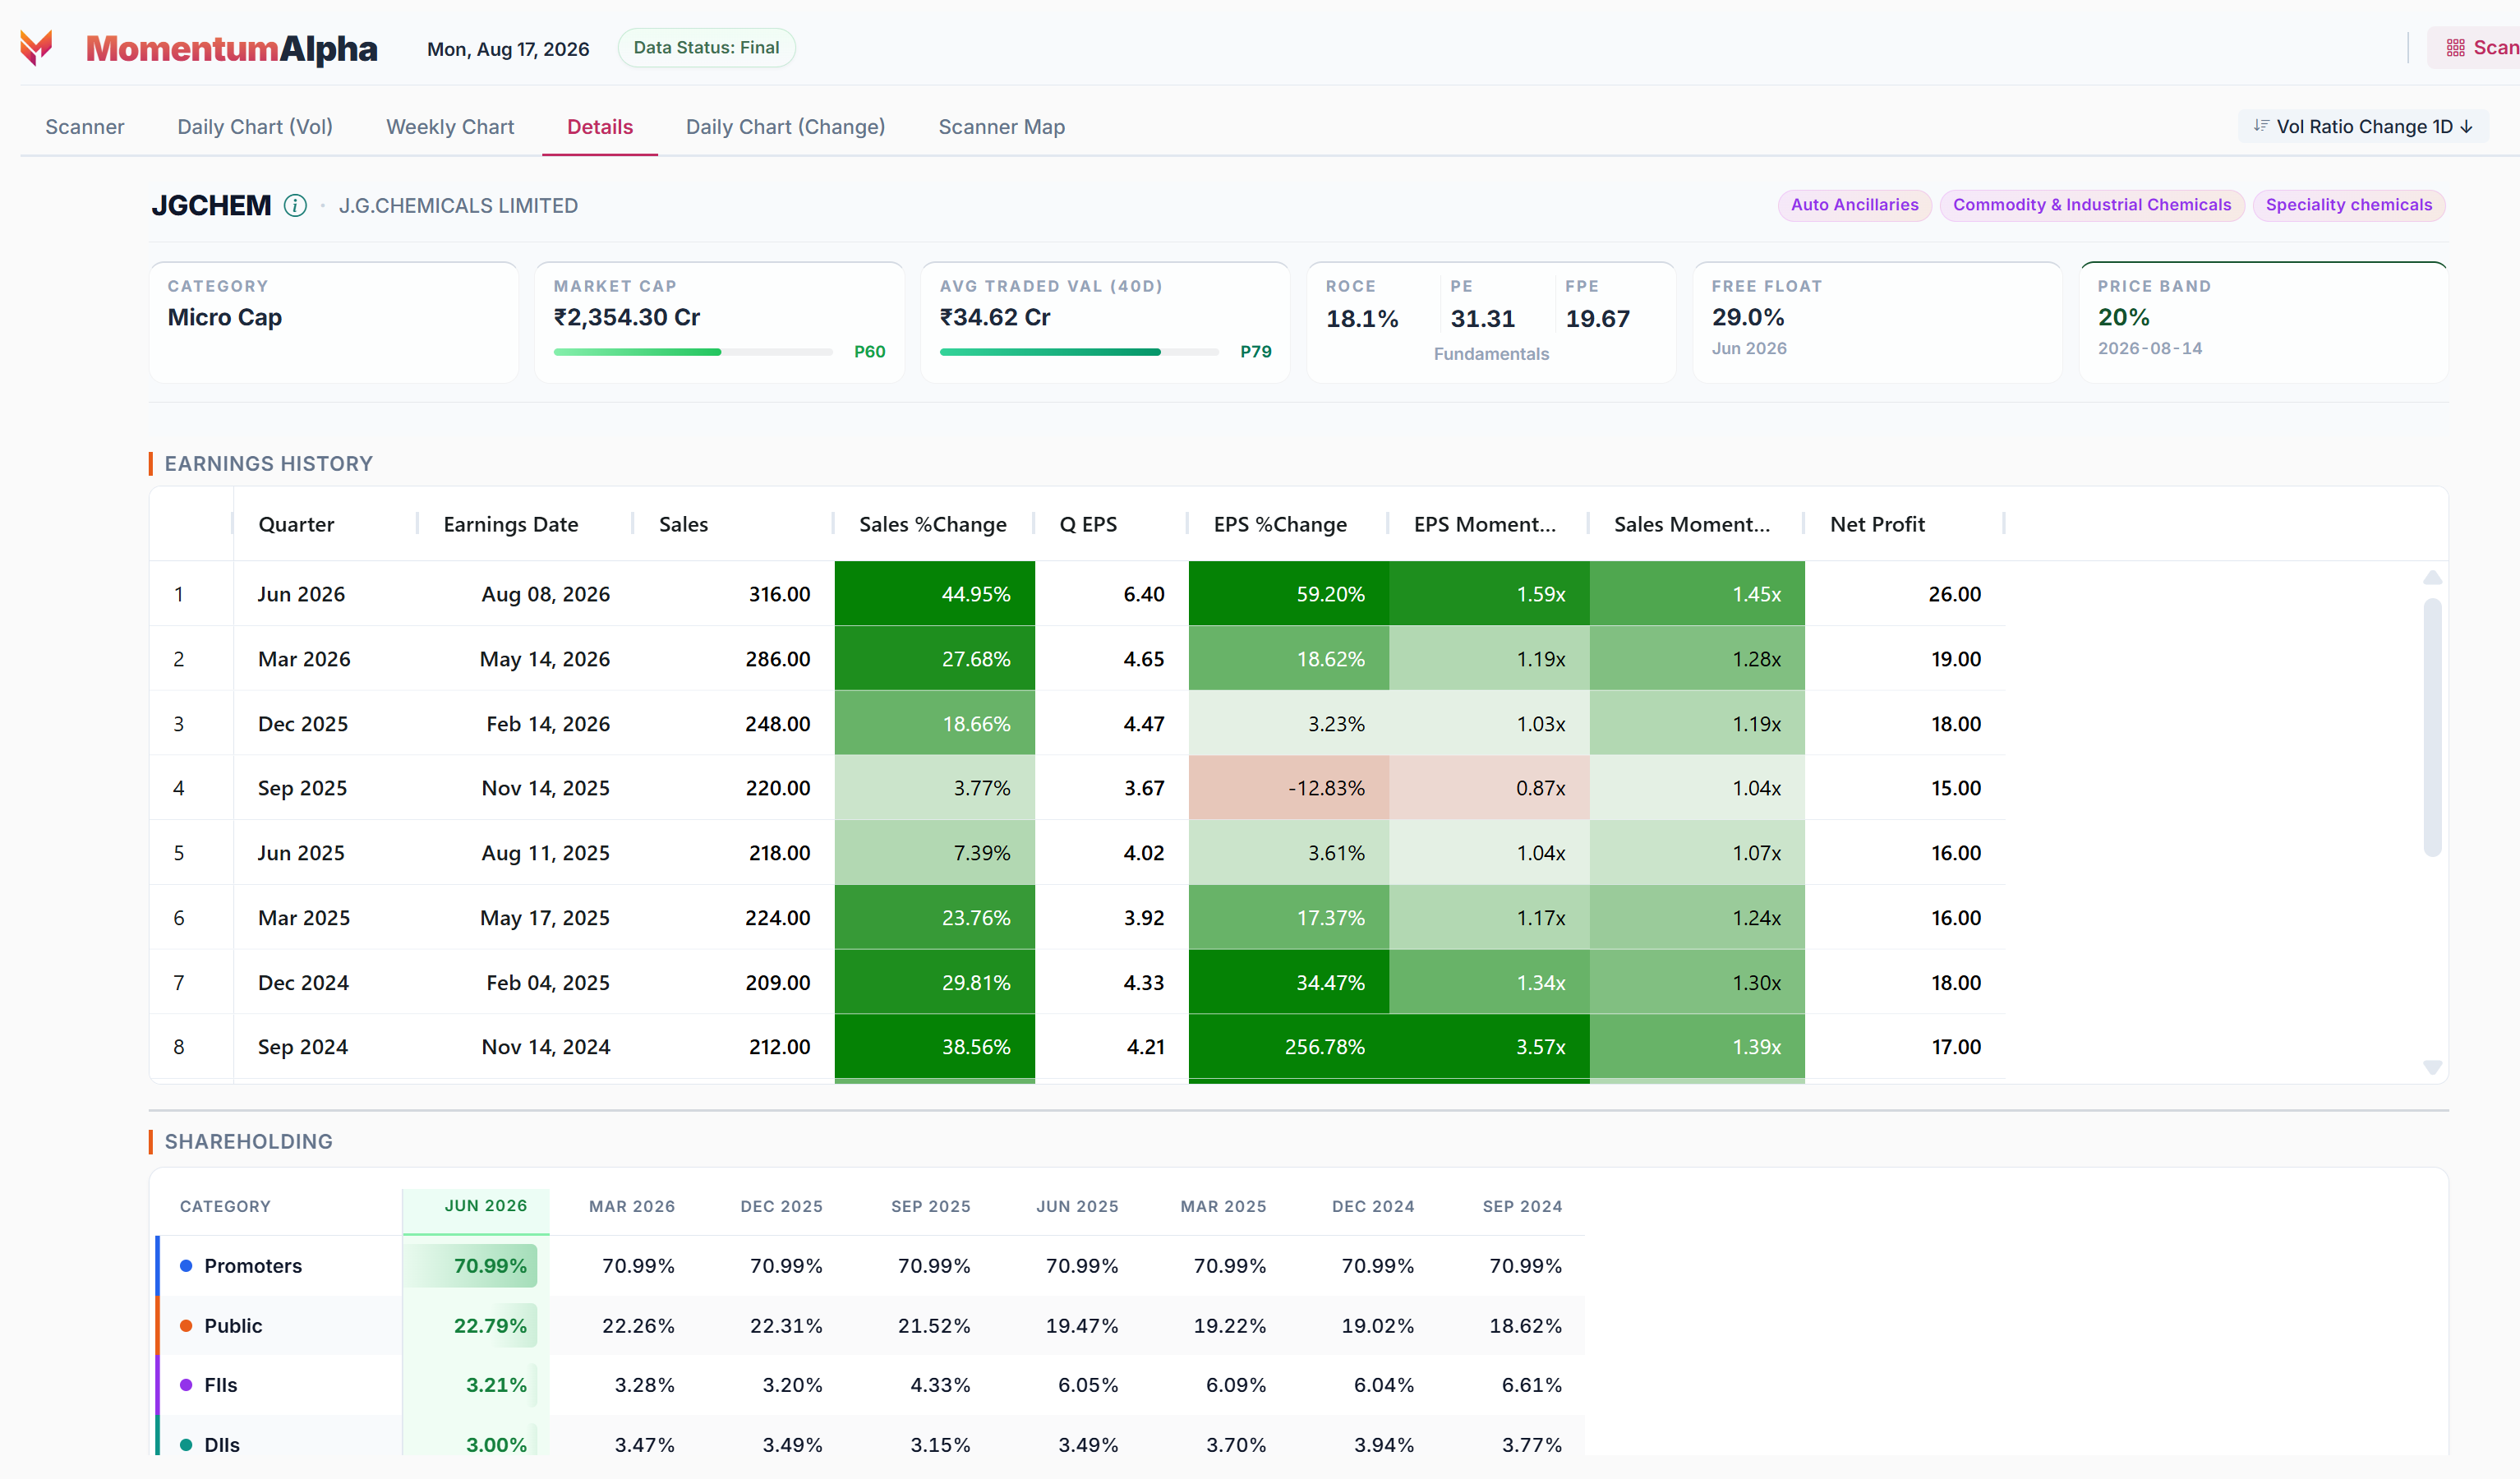Click the 18.1% ROCE value
This screenshot has height=1479, width=2520.
(1362, 319)
